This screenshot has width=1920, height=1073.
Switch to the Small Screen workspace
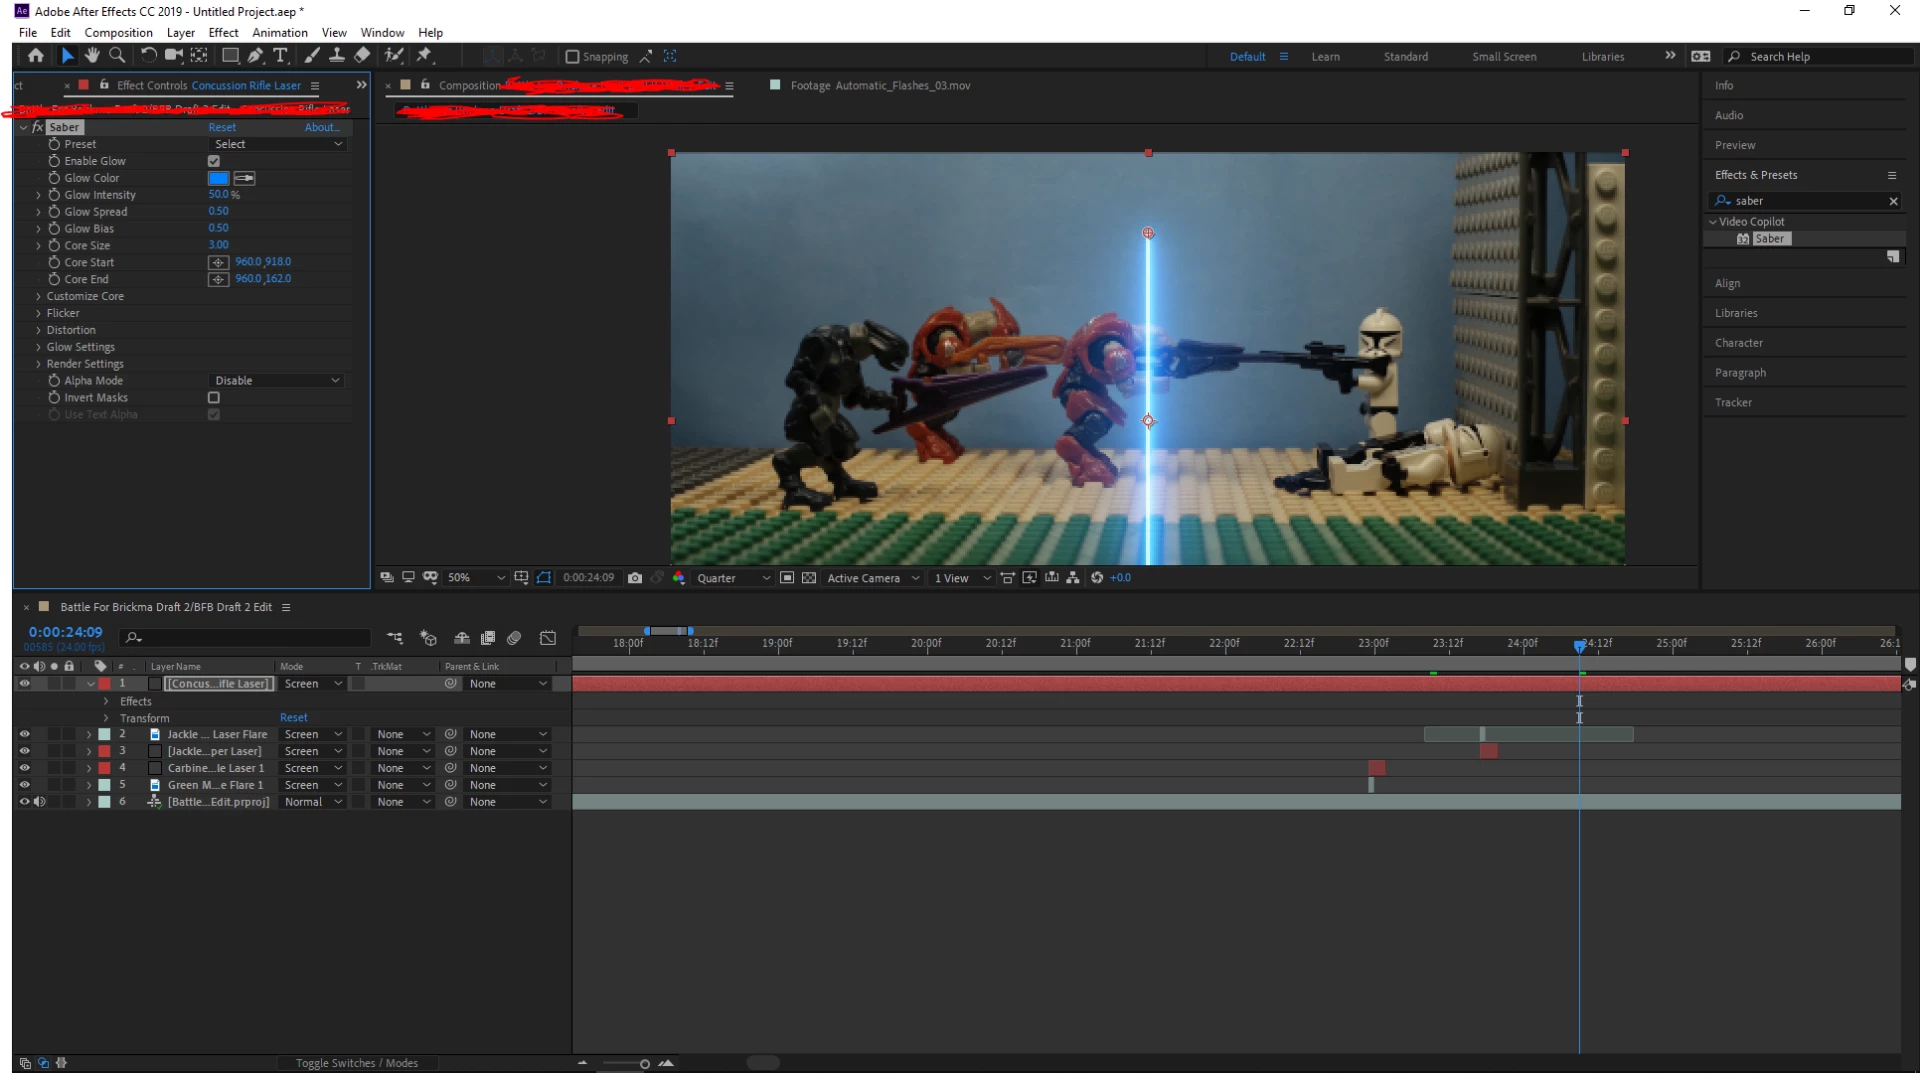point(1504,57)
